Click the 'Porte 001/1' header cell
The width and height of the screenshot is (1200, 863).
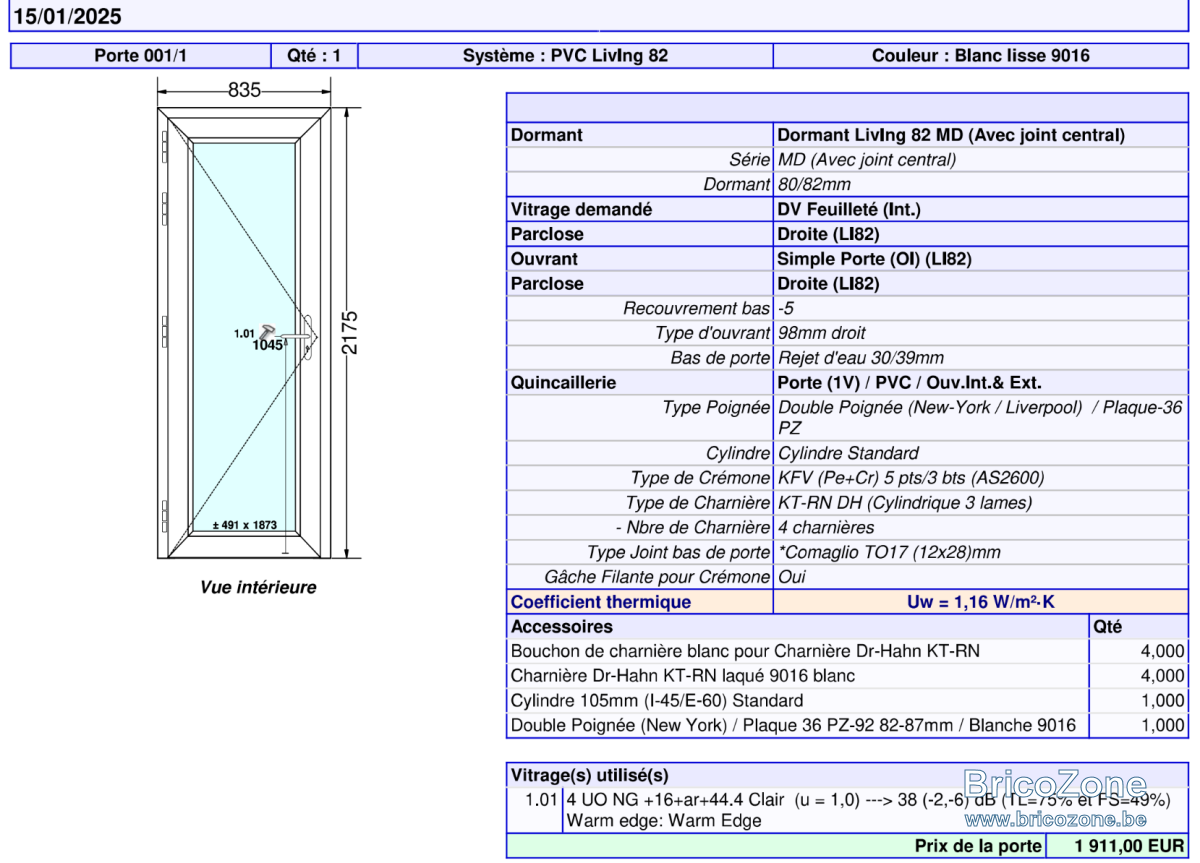click(x=141, y=56)
